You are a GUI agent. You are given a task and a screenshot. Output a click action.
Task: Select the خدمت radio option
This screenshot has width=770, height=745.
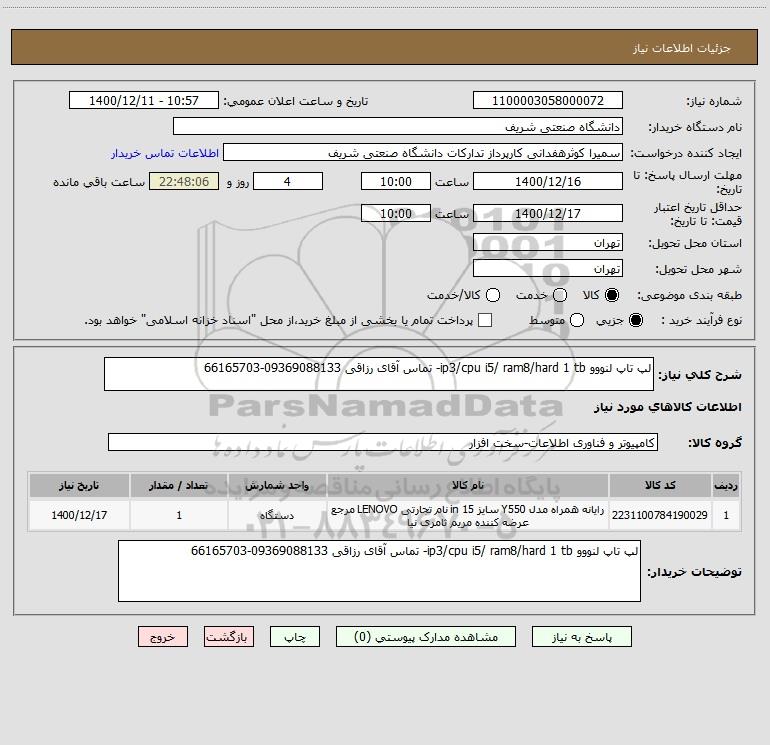560,295
